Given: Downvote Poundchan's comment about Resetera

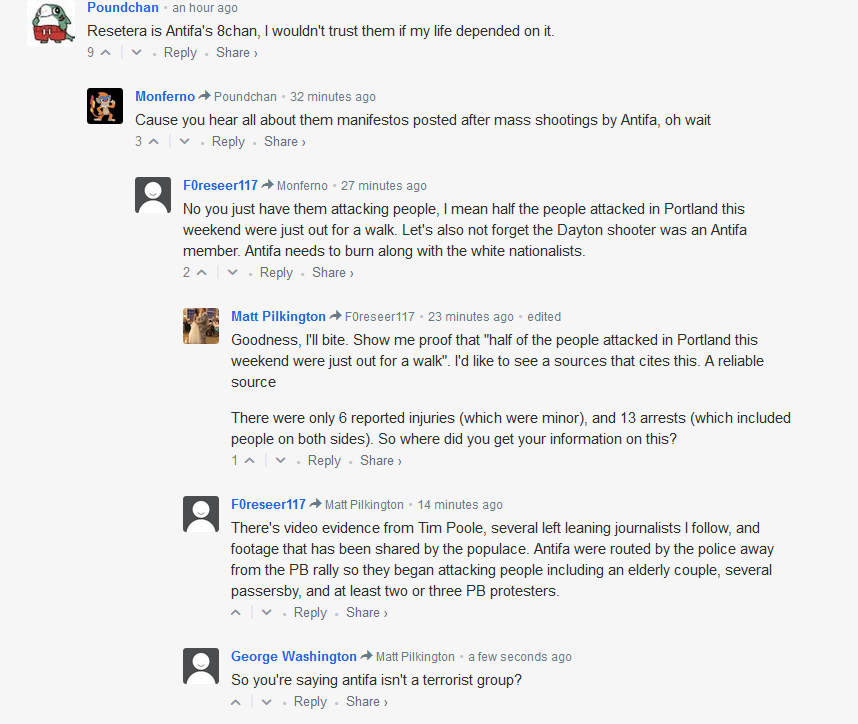Looking at the screenshot, I should tap(136, 53).
